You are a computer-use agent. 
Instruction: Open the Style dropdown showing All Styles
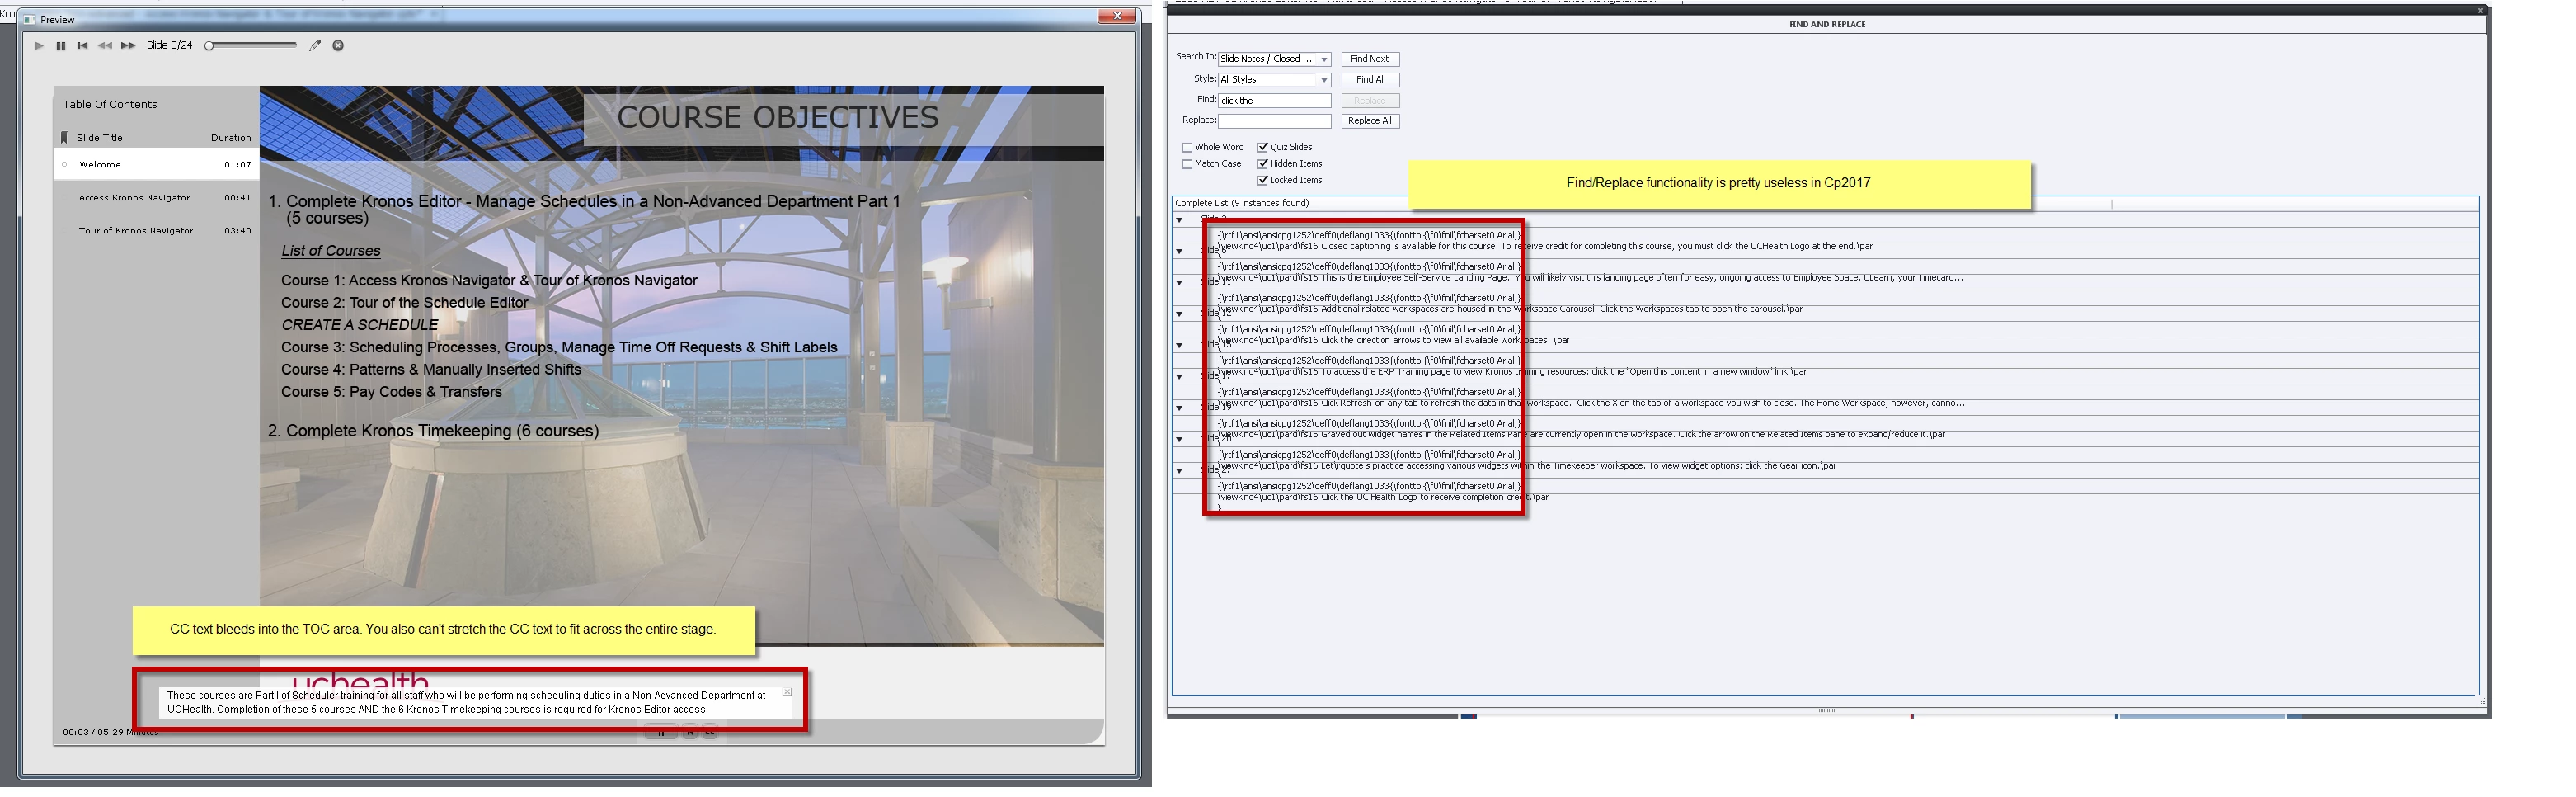coord(1274,80)
